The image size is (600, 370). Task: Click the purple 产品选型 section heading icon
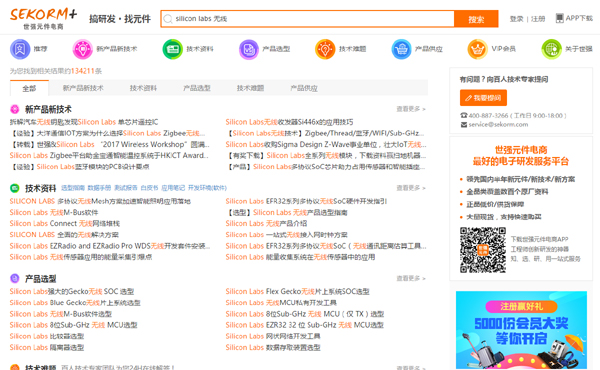[15, 278]
